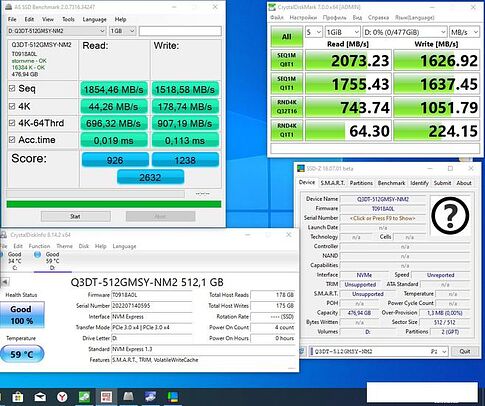
Task: Launch Yandex Browser from the taskbar
Action: coord(62,397)
